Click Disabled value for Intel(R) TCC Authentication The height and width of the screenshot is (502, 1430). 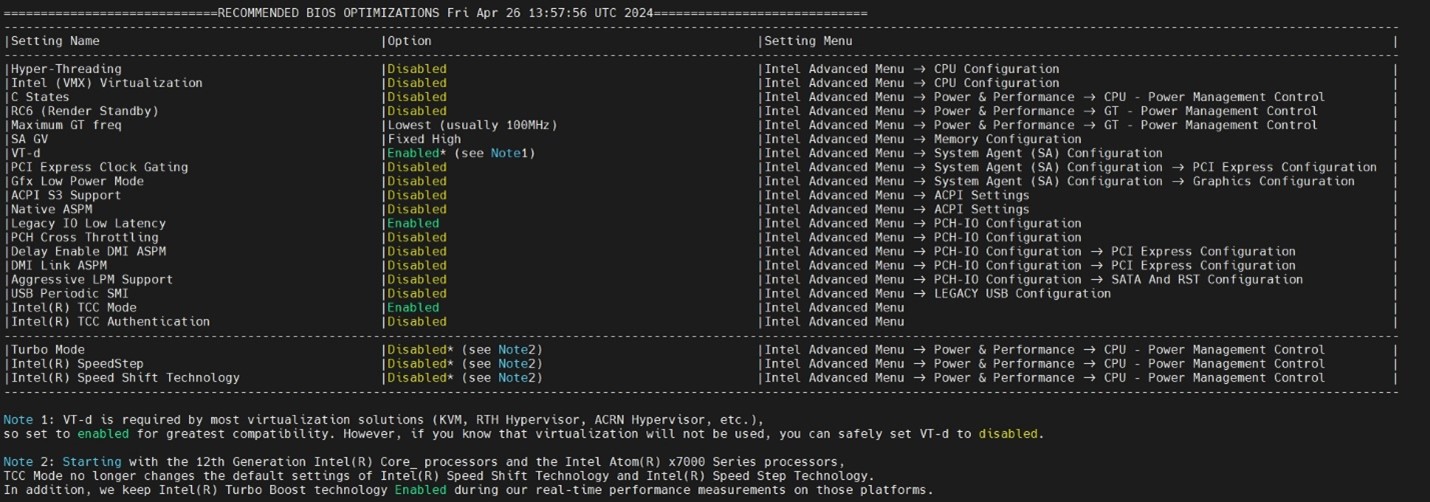[x=417, y=322]
